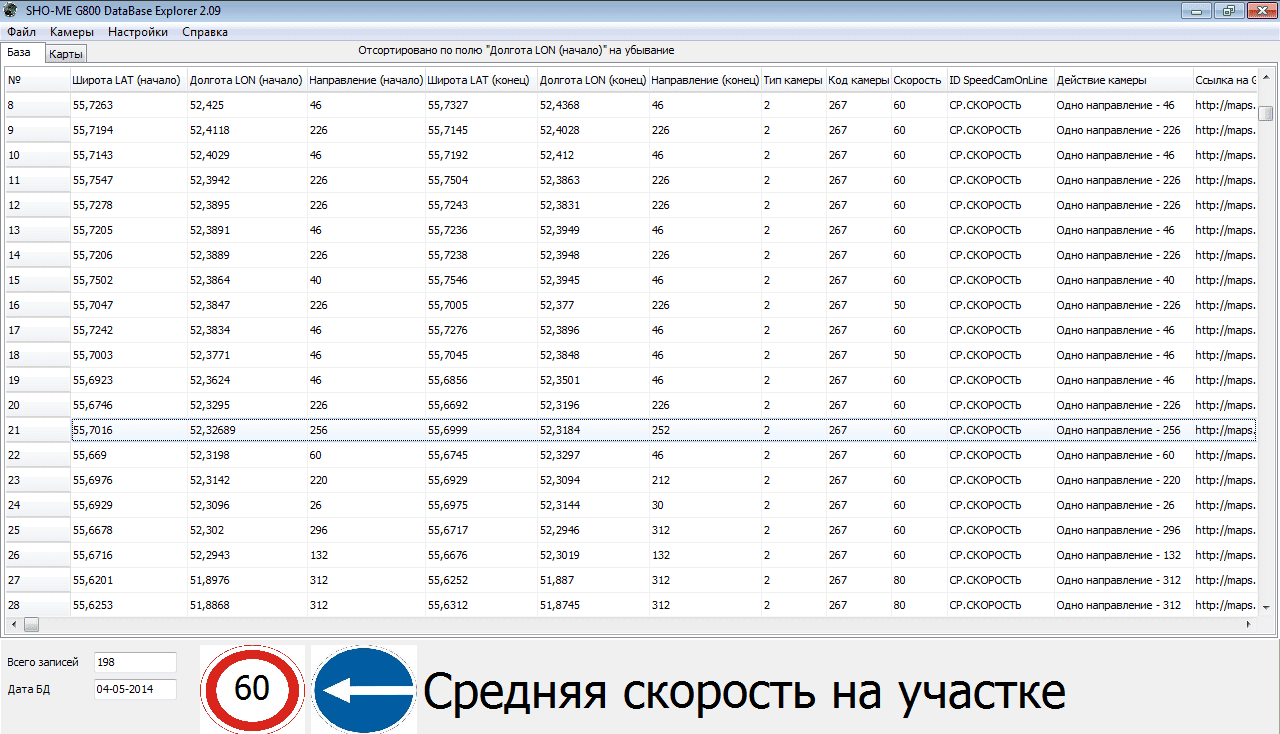
Task: Open the Файл menu
Action: point(21,32)
